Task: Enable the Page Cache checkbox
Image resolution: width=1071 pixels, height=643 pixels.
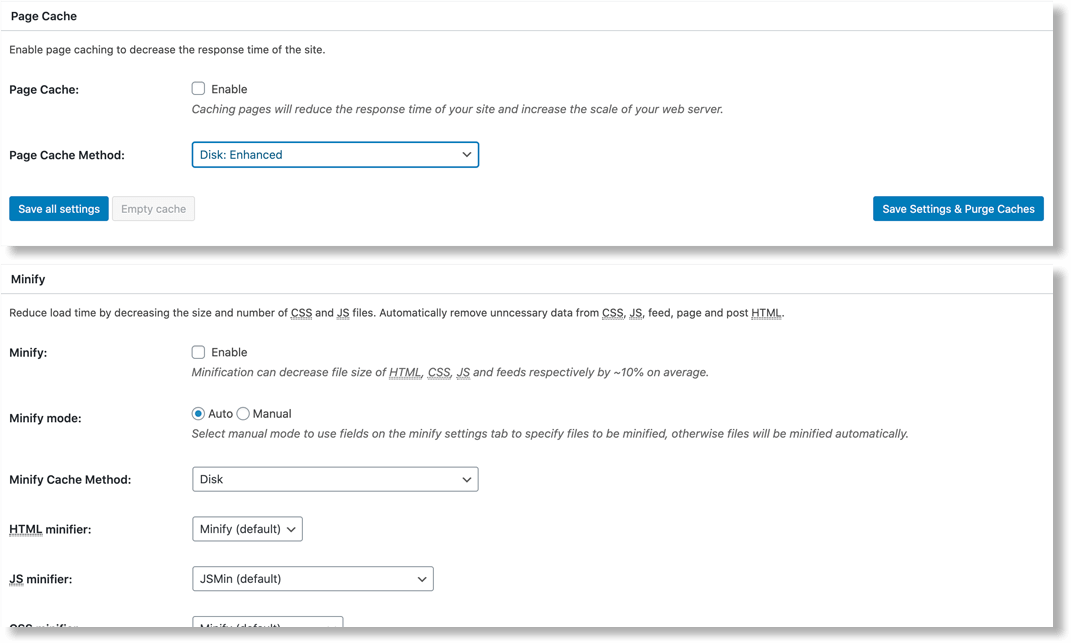Action: 198,88
